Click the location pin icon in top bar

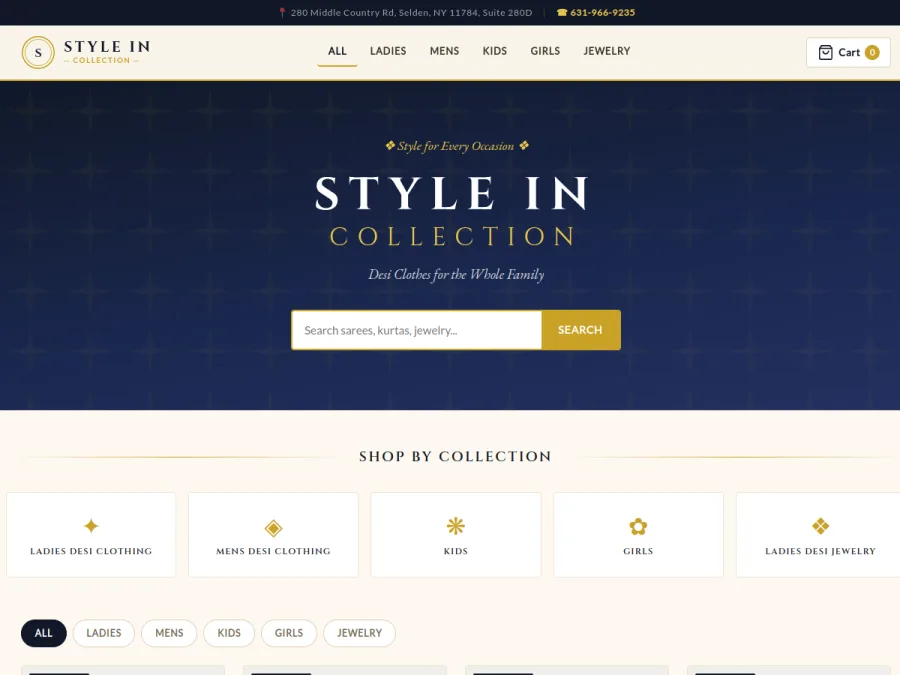coord(282,13)
